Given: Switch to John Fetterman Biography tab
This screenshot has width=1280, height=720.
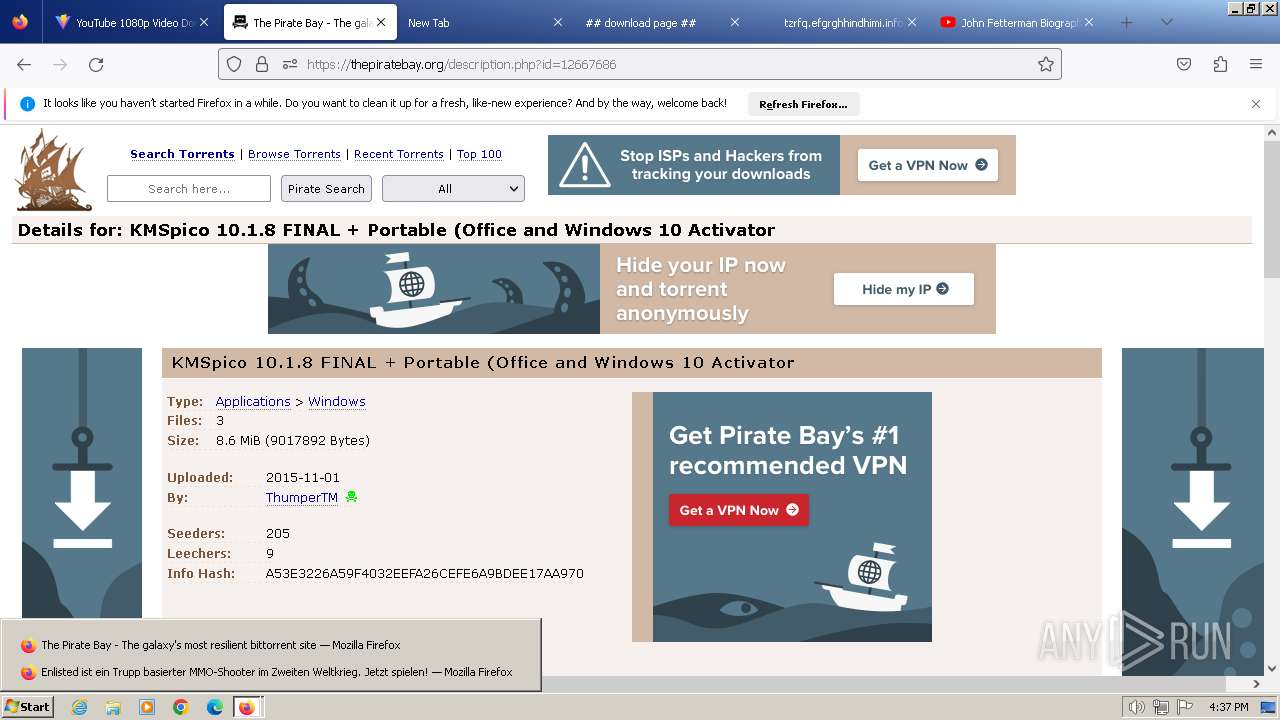Looking at the screenshot, I should click(x=1016, y=22).
